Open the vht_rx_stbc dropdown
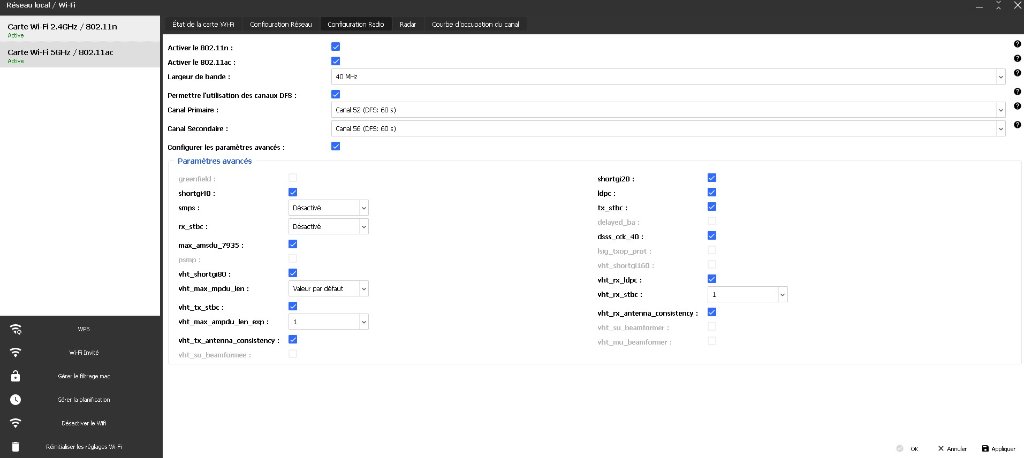 click(x=747, y=295)
